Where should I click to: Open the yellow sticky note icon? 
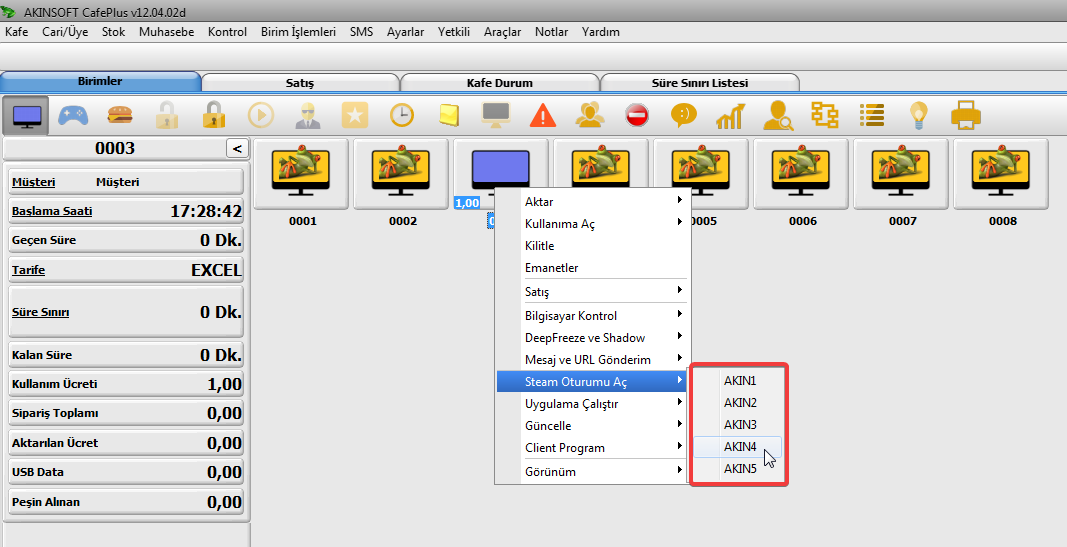448,116
